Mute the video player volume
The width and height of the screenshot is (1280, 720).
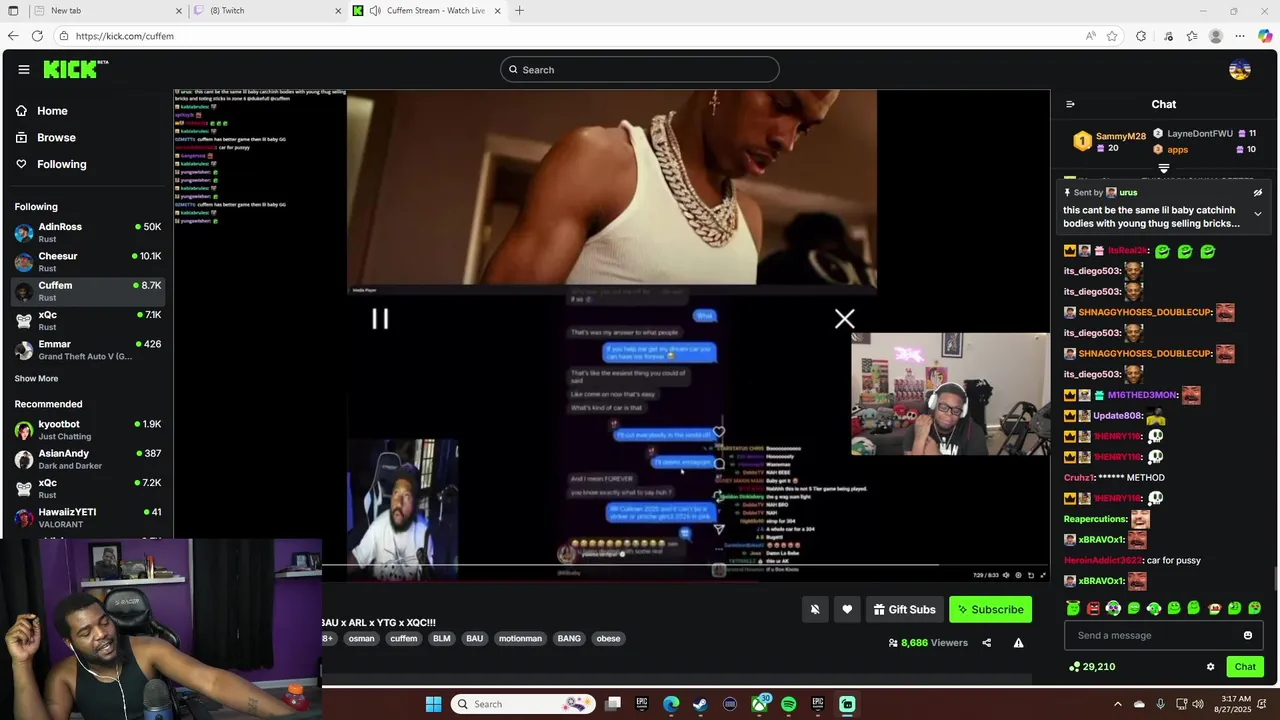coord(1007,575)
